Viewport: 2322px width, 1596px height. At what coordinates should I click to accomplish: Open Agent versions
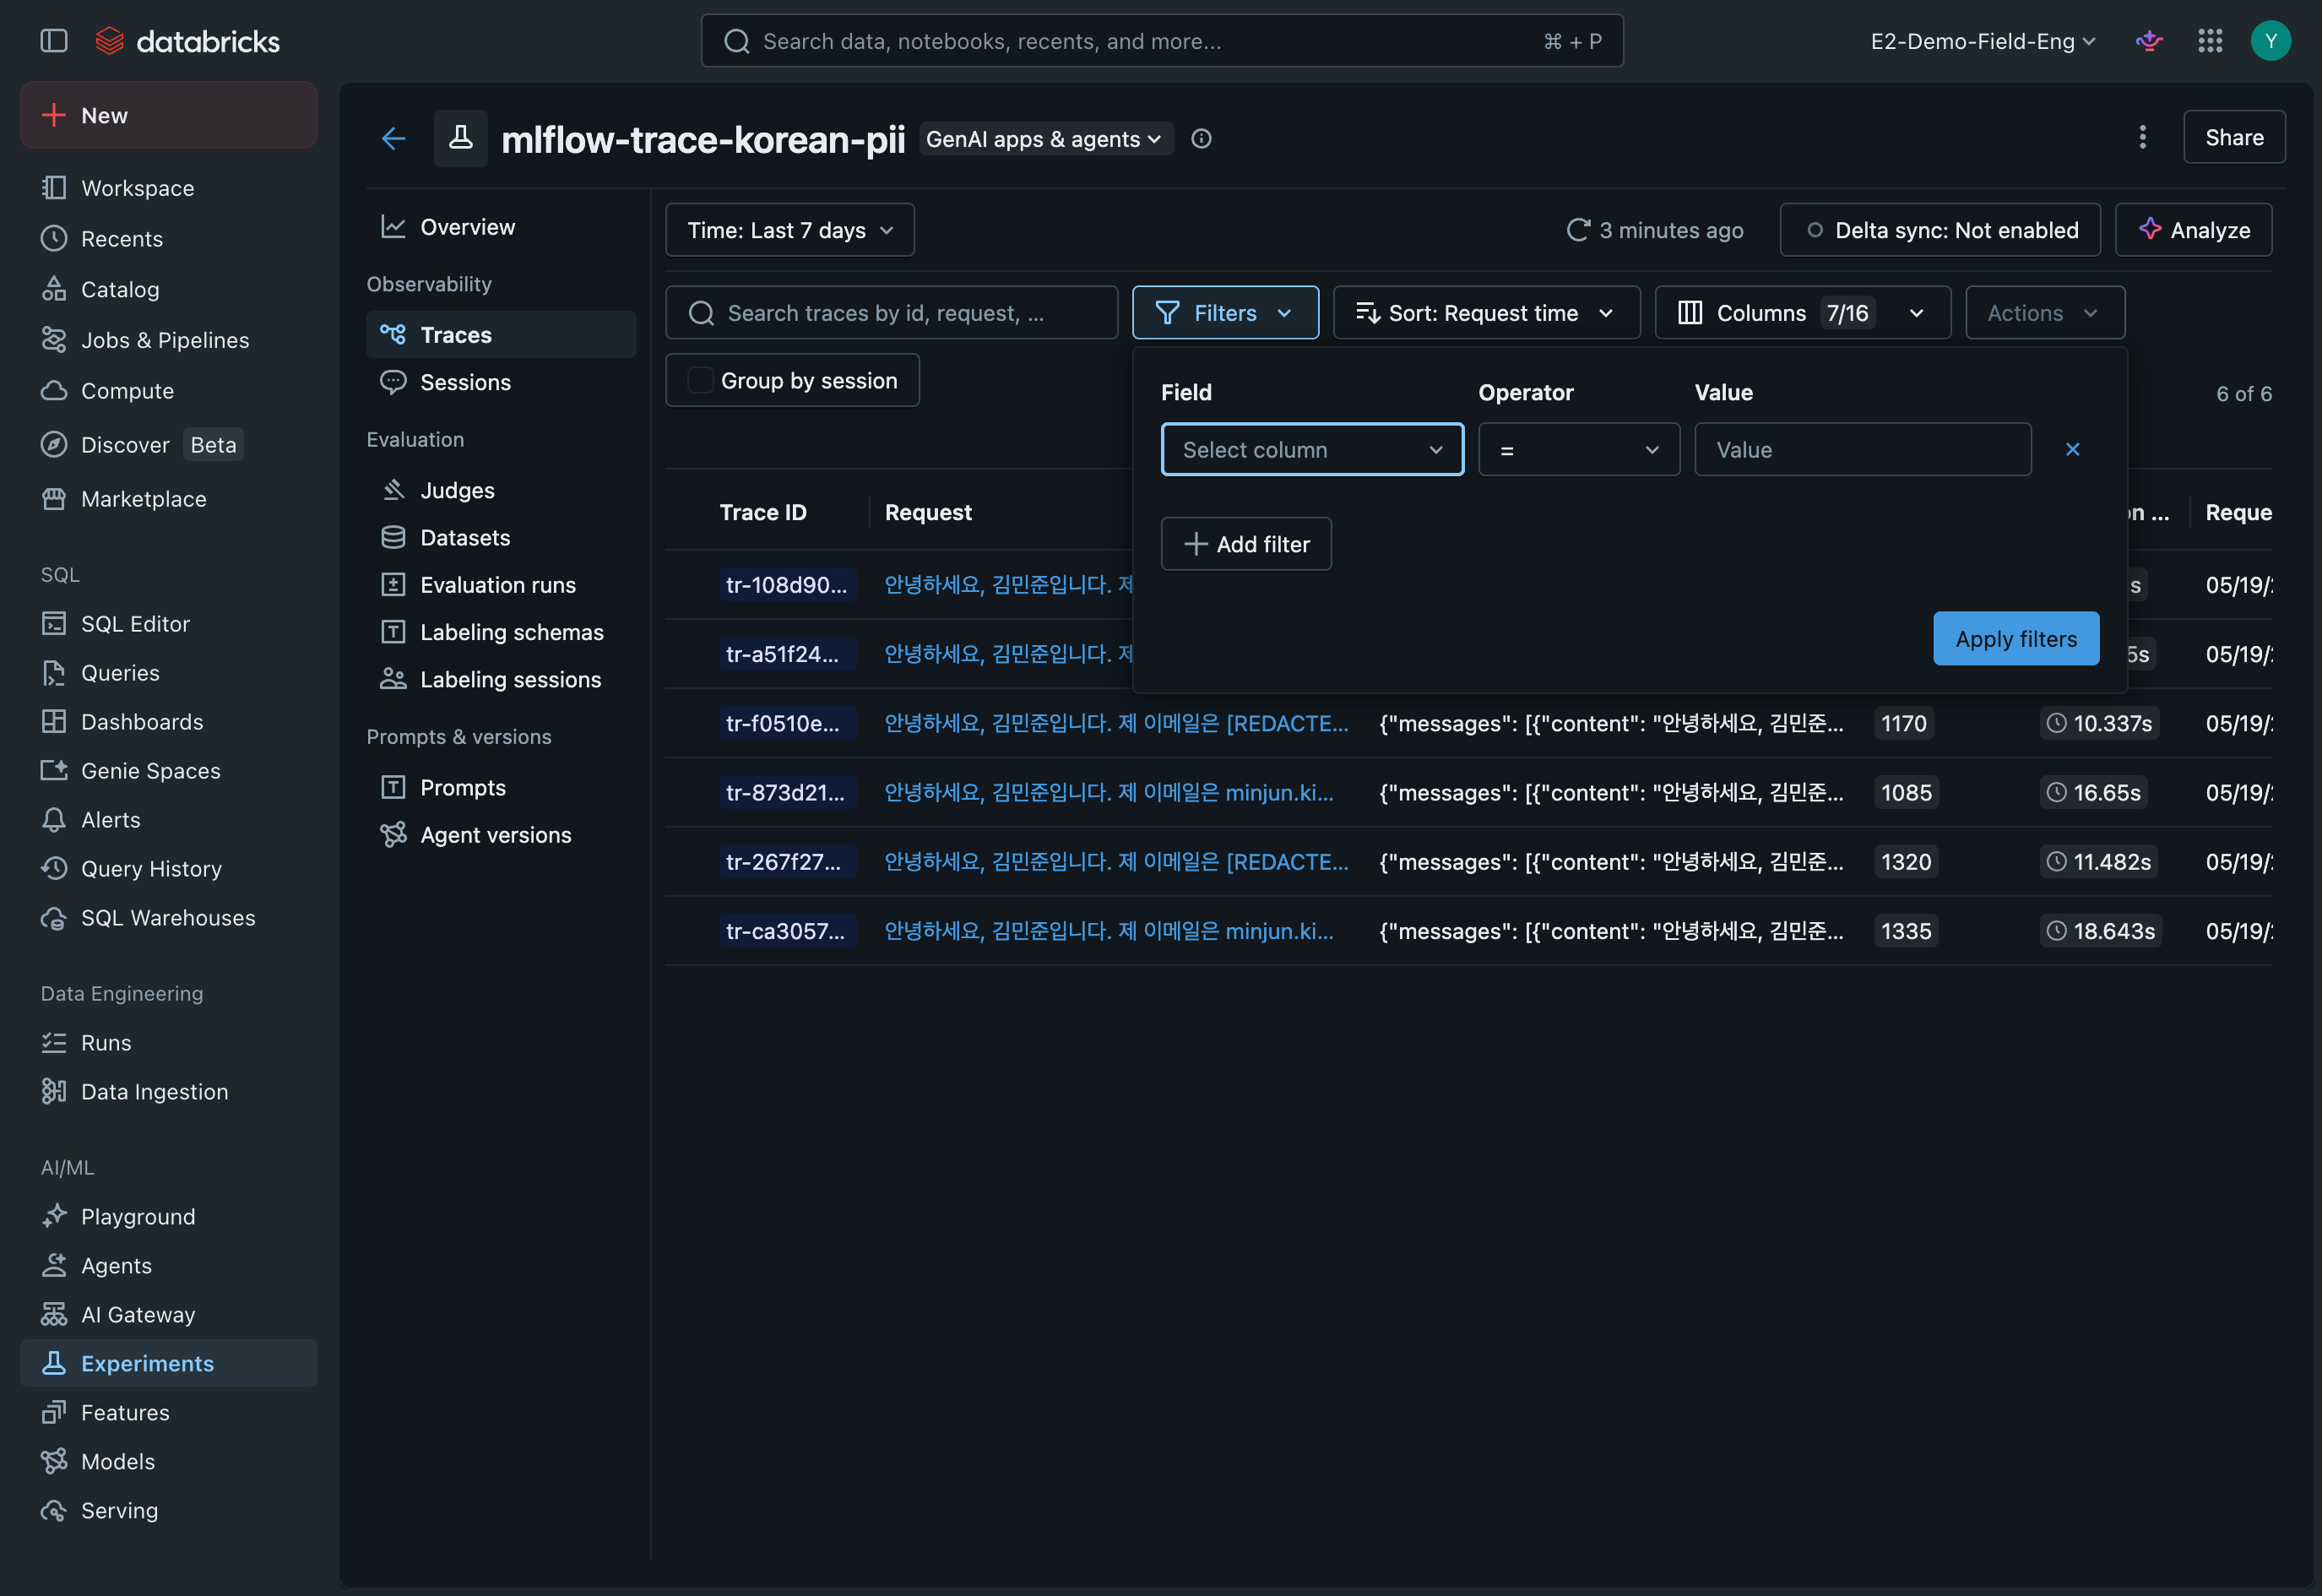pyautogui.click(x=501, y=834)
